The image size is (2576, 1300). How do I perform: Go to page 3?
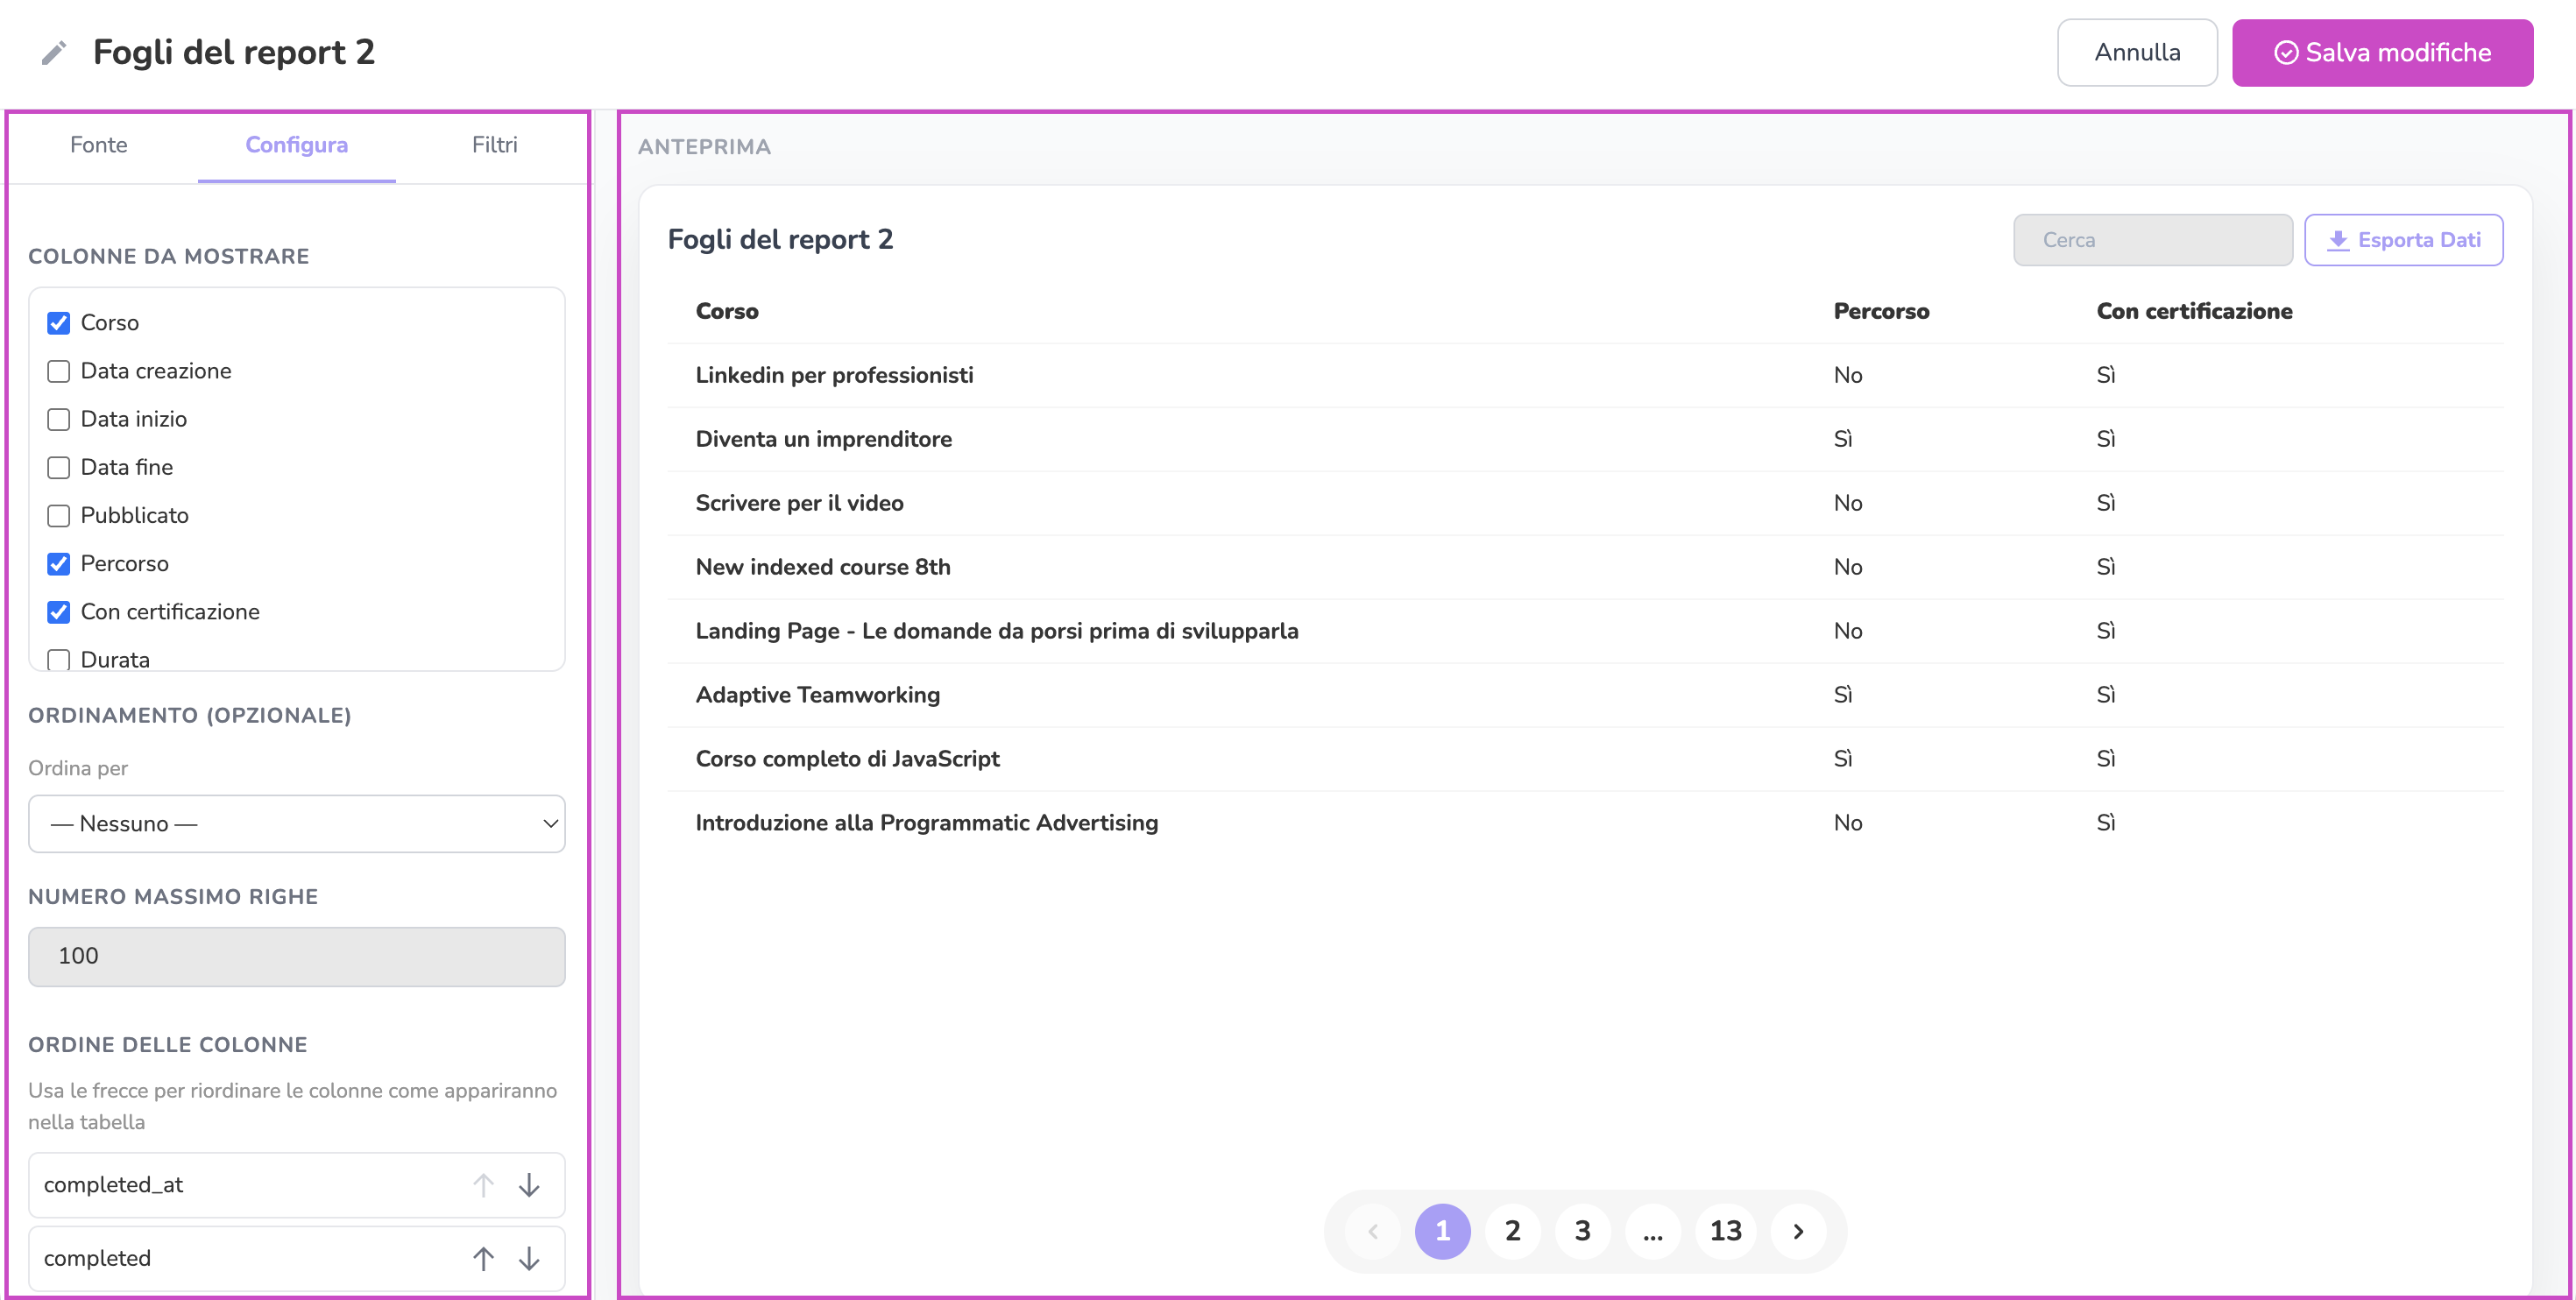[1582, 1231]
